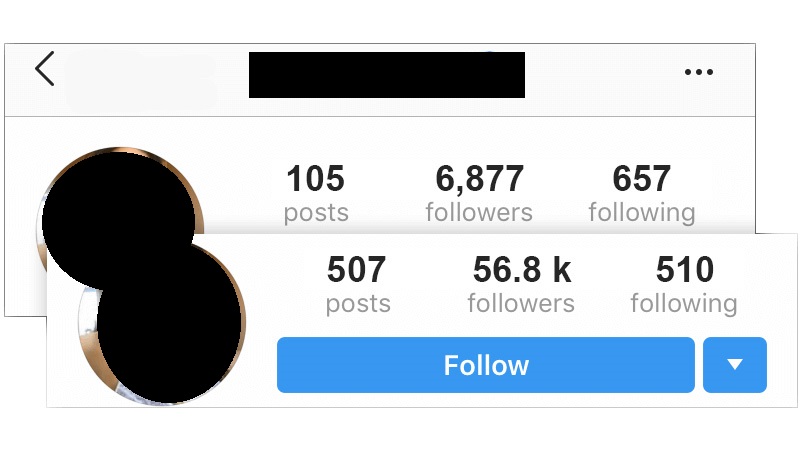
Task: Select the following label under 510
Action: click(x=684, y=304)
